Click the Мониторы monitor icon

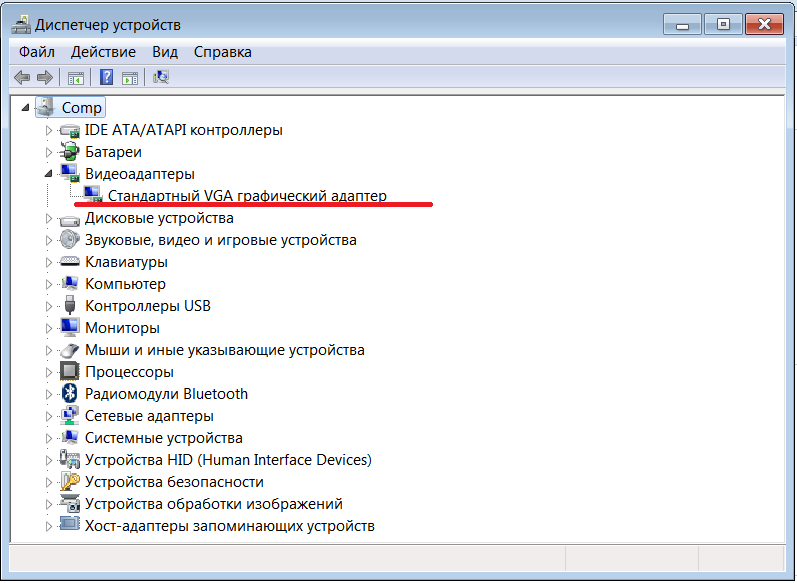pos(70,327)
